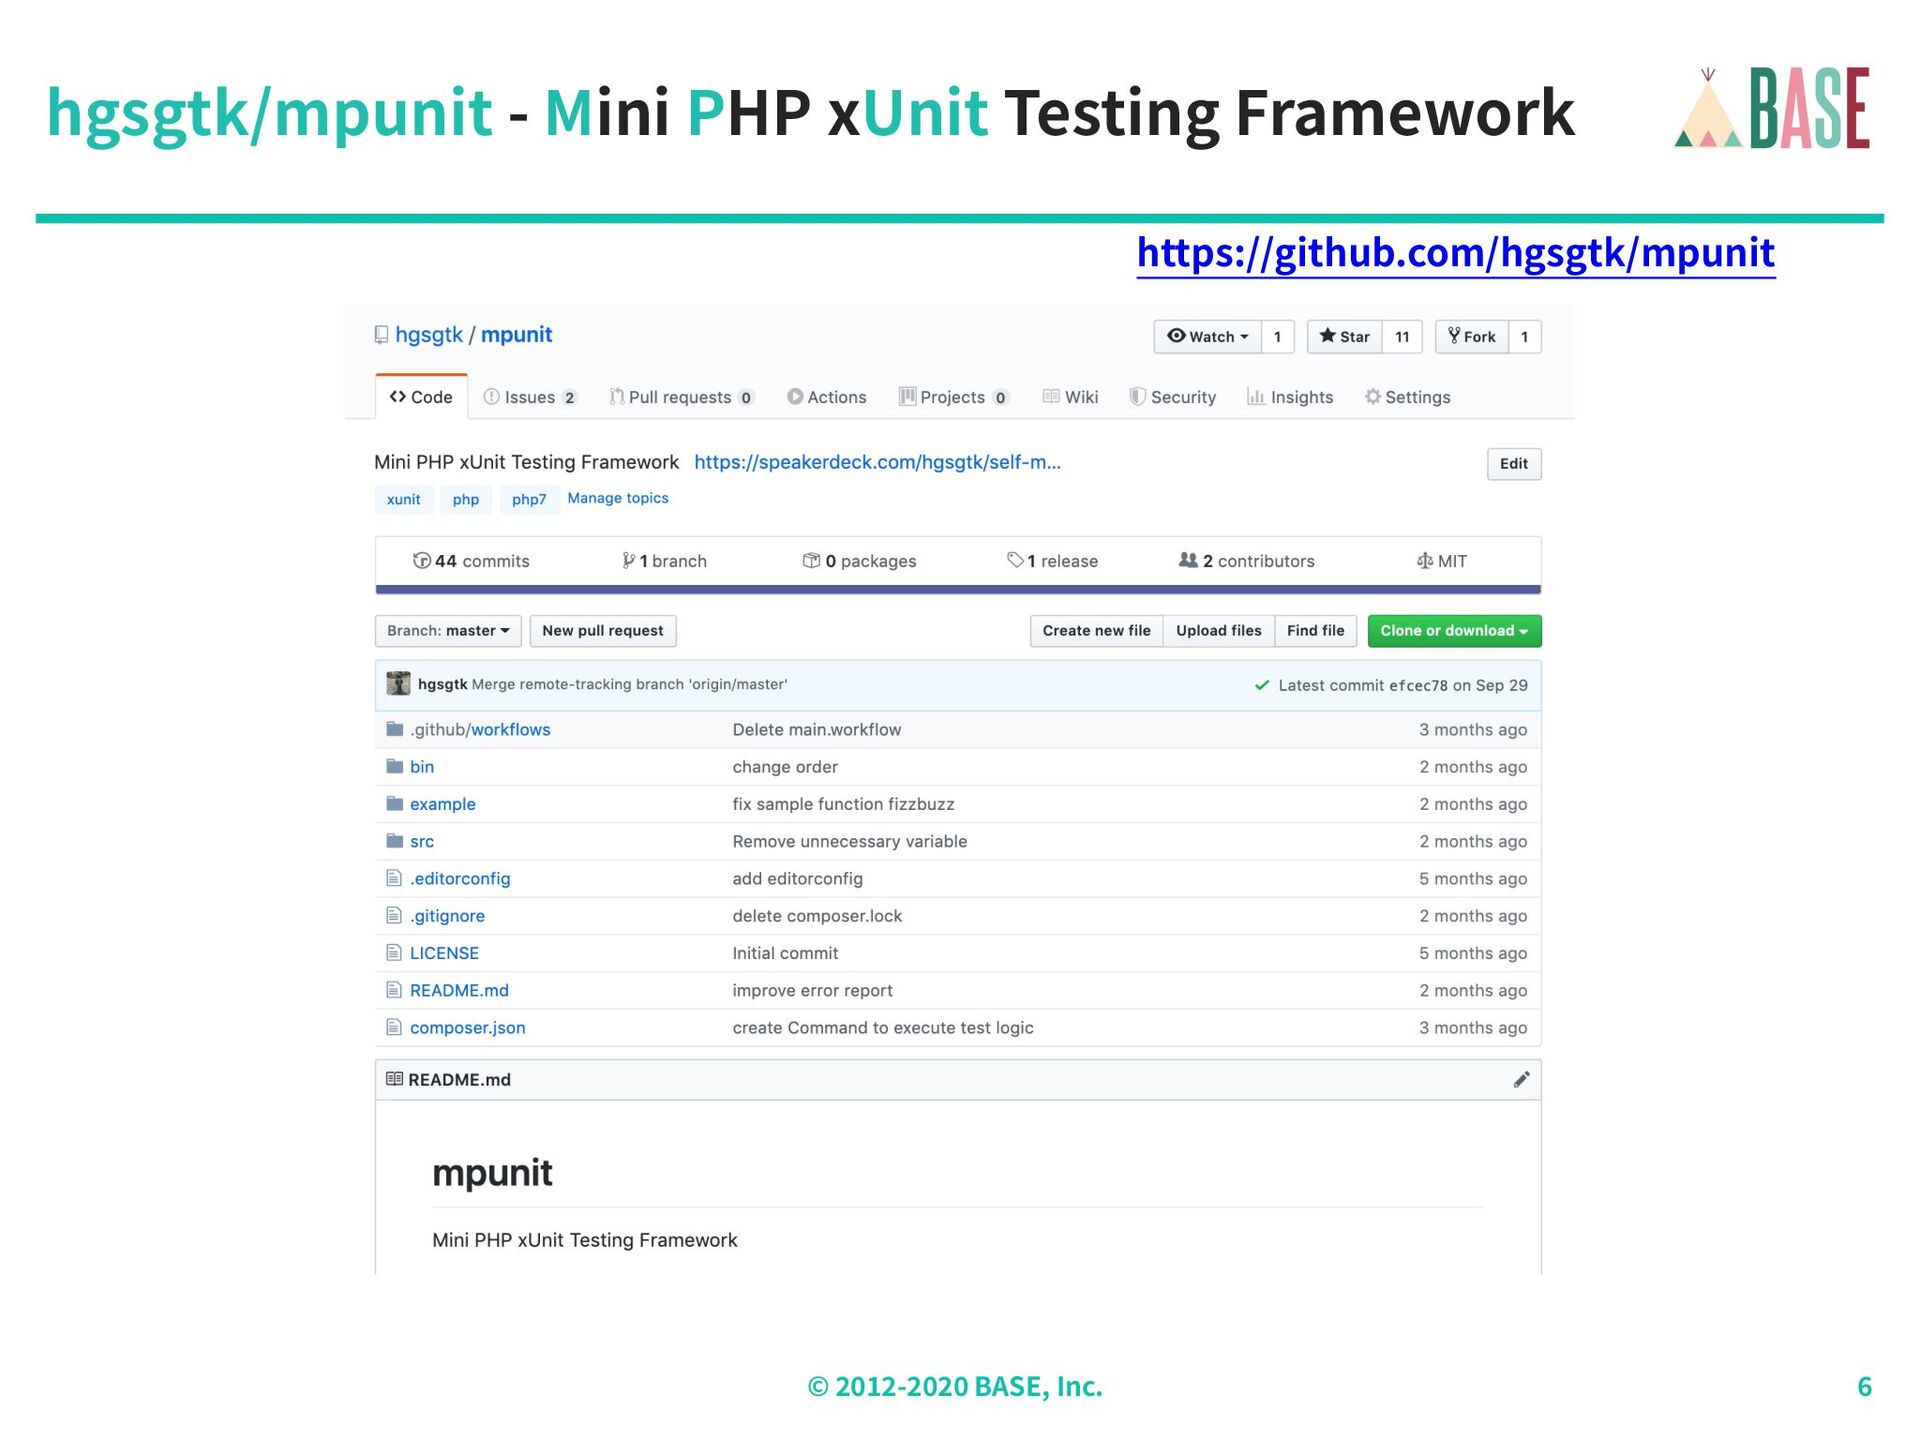The width and height of the screenshot is (1920, 1440).
Task: Open the Branch: master dropdown
Action: [x=448, y=631]
